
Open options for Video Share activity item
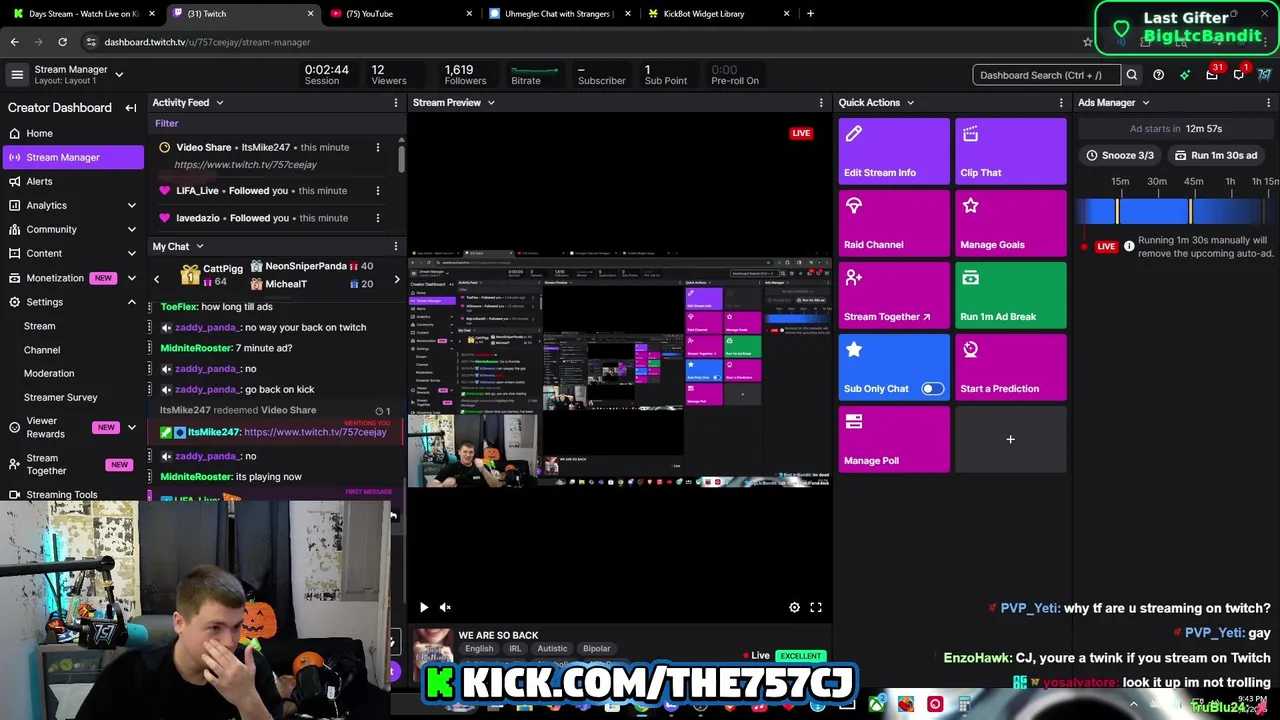377,147
